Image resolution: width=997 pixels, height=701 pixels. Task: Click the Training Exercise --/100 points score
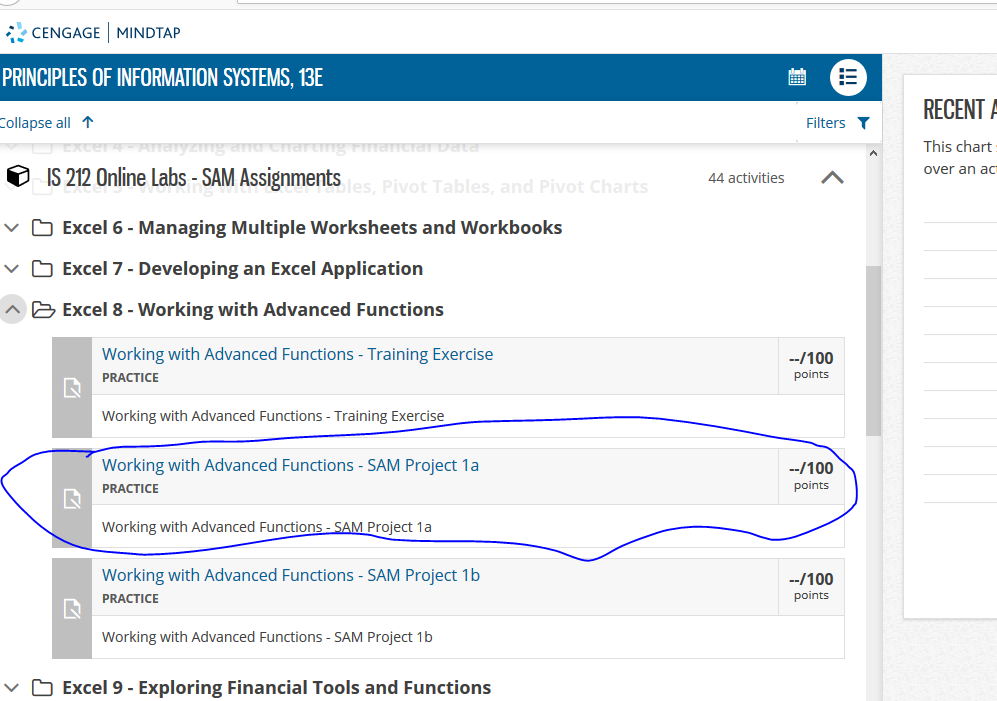(x=811, y=365)
